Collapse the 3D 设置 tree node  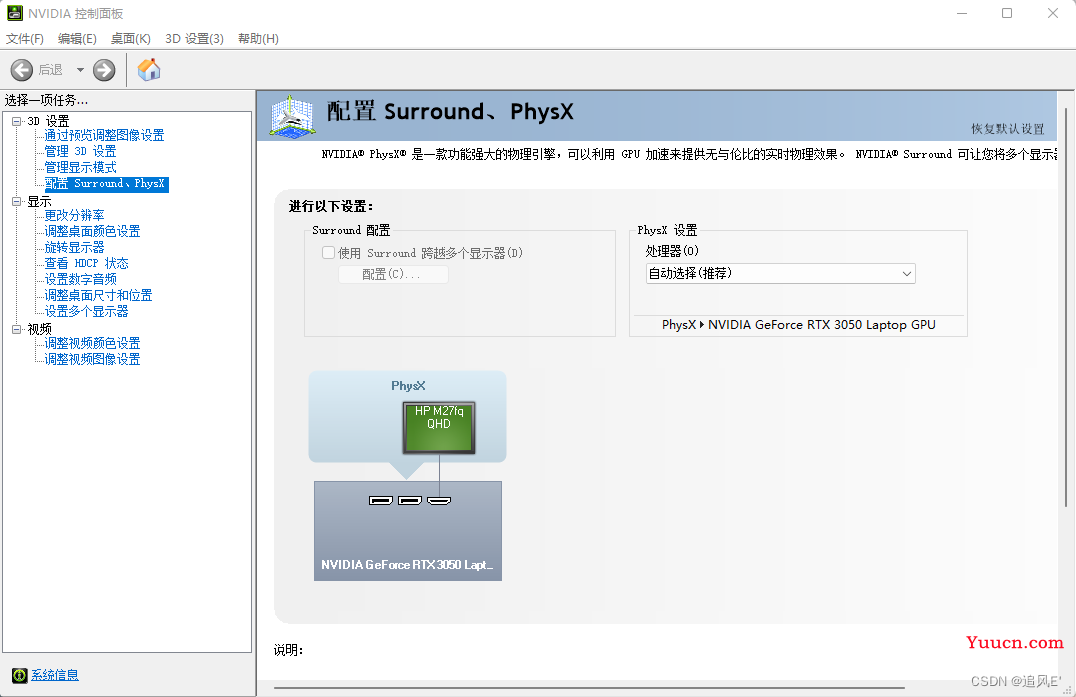(16, 121)
